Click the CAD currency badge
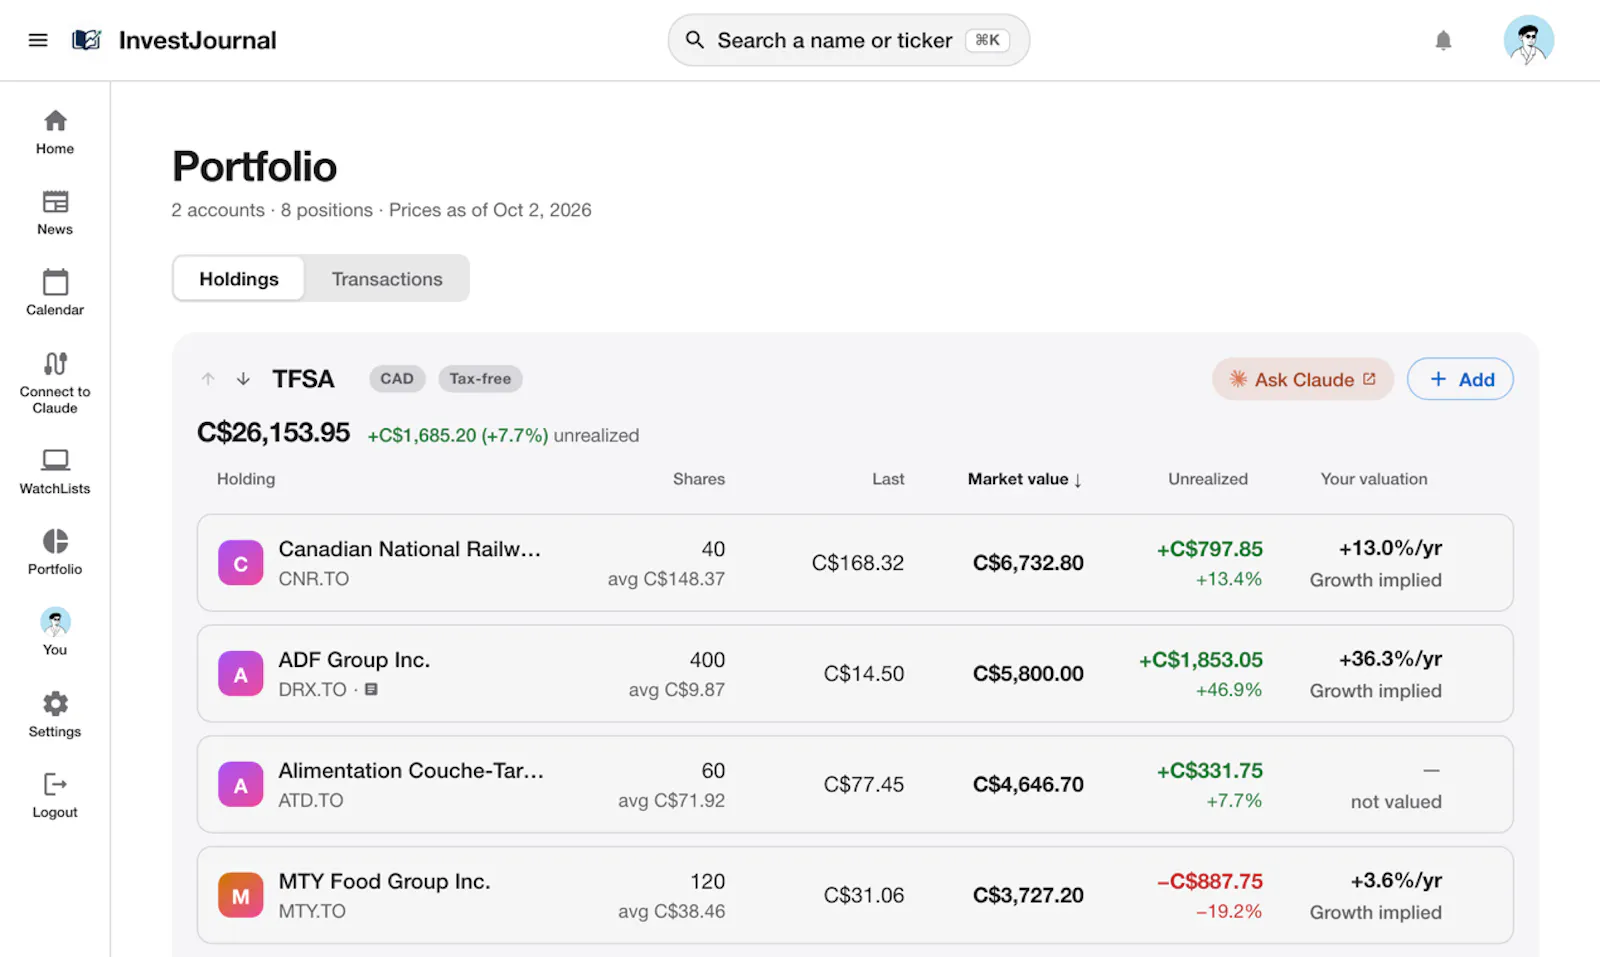Screen dimensions: 1600x957 [397, 379]
